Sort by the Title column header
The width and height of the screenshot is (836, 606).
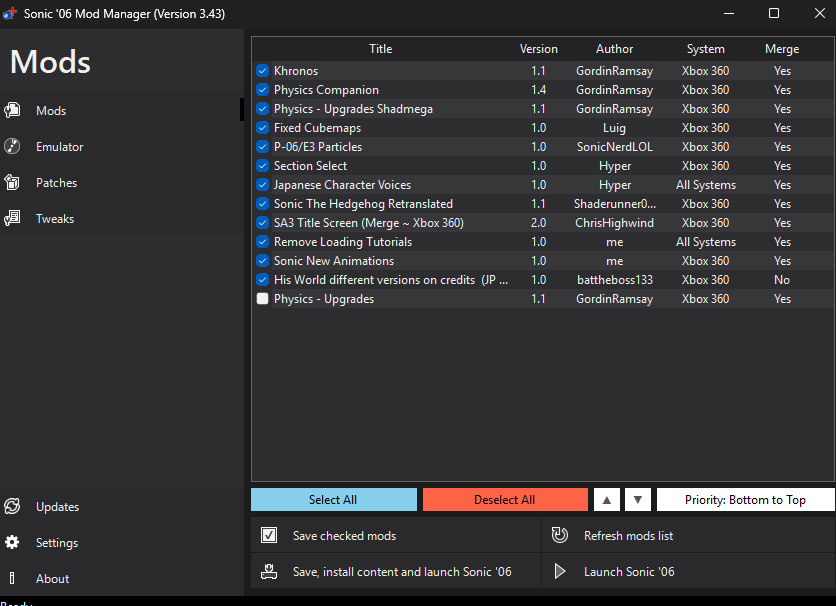coord(381,49)
